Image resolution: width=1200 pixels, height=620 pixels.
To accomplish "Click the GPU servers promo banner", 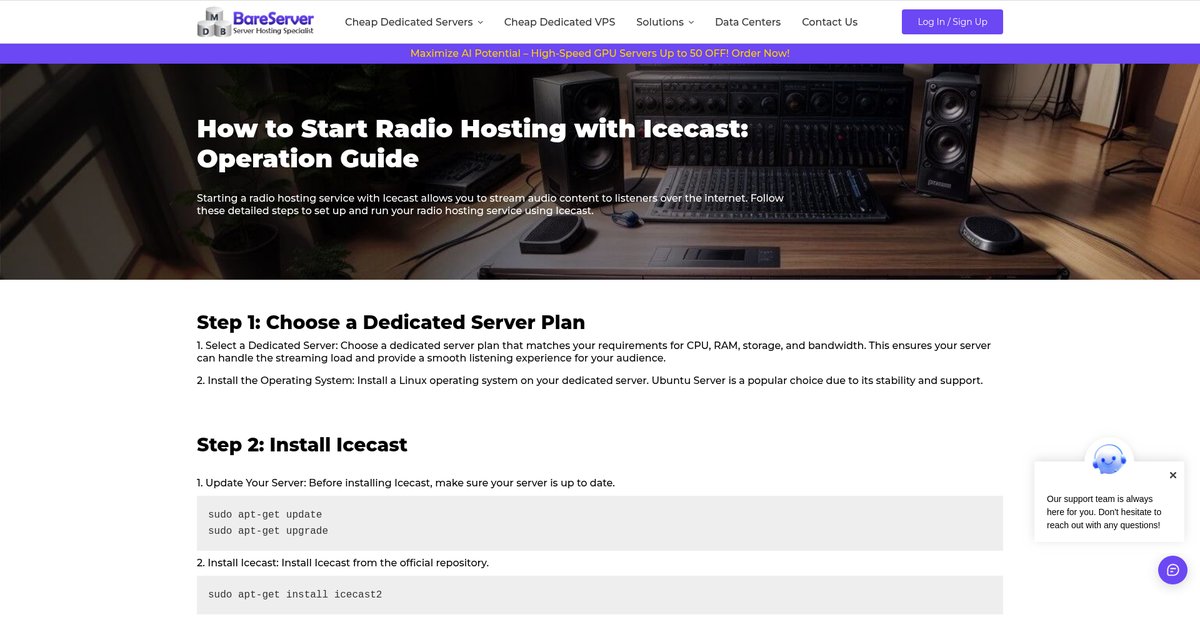I will pyautogui.click(x=600, y=53).
